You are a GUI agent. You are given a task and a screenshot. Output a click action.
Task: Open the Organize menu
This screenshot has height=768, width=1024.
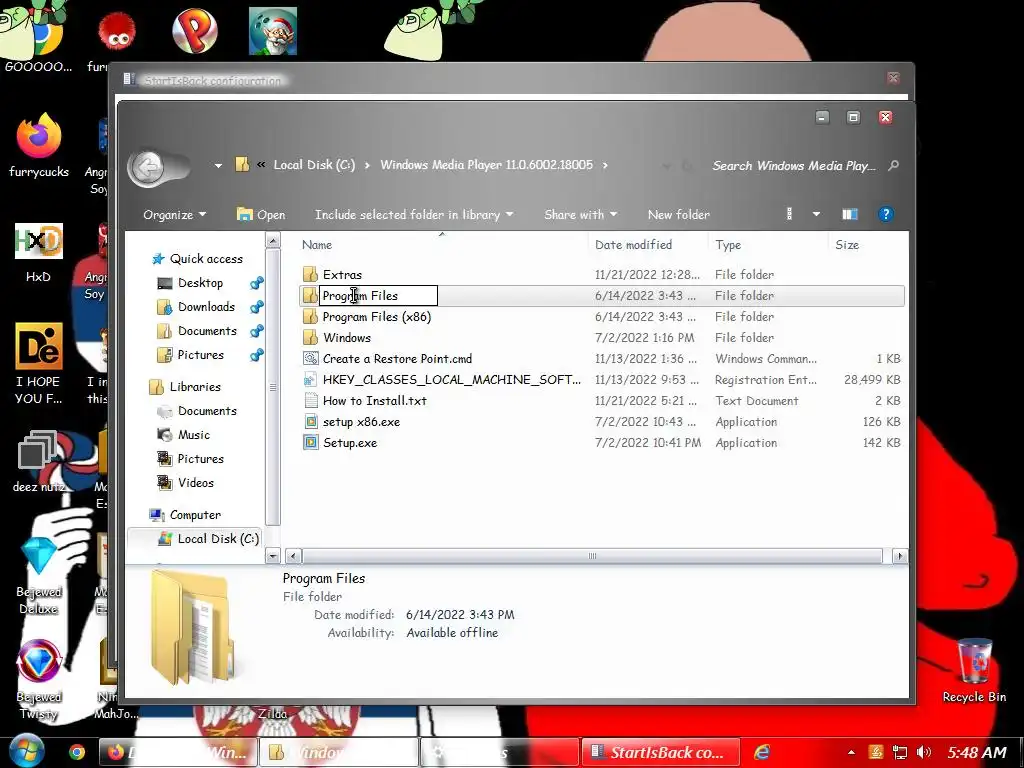174,215
